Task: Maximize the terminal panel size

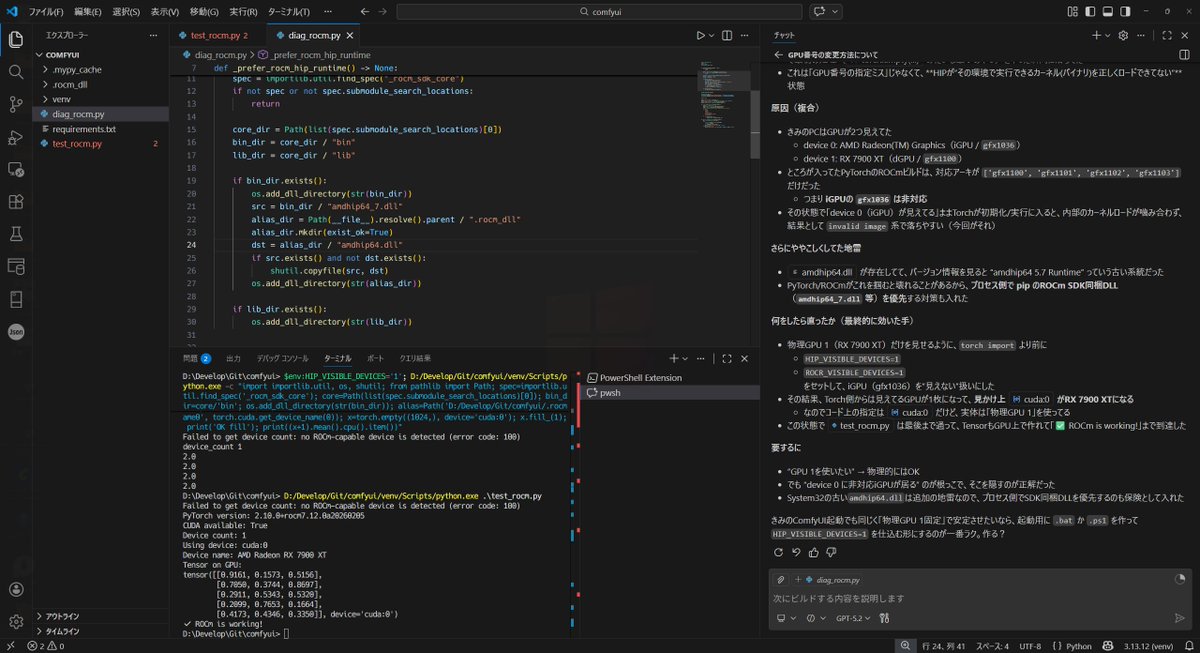Action: click(x=727, y=358)
